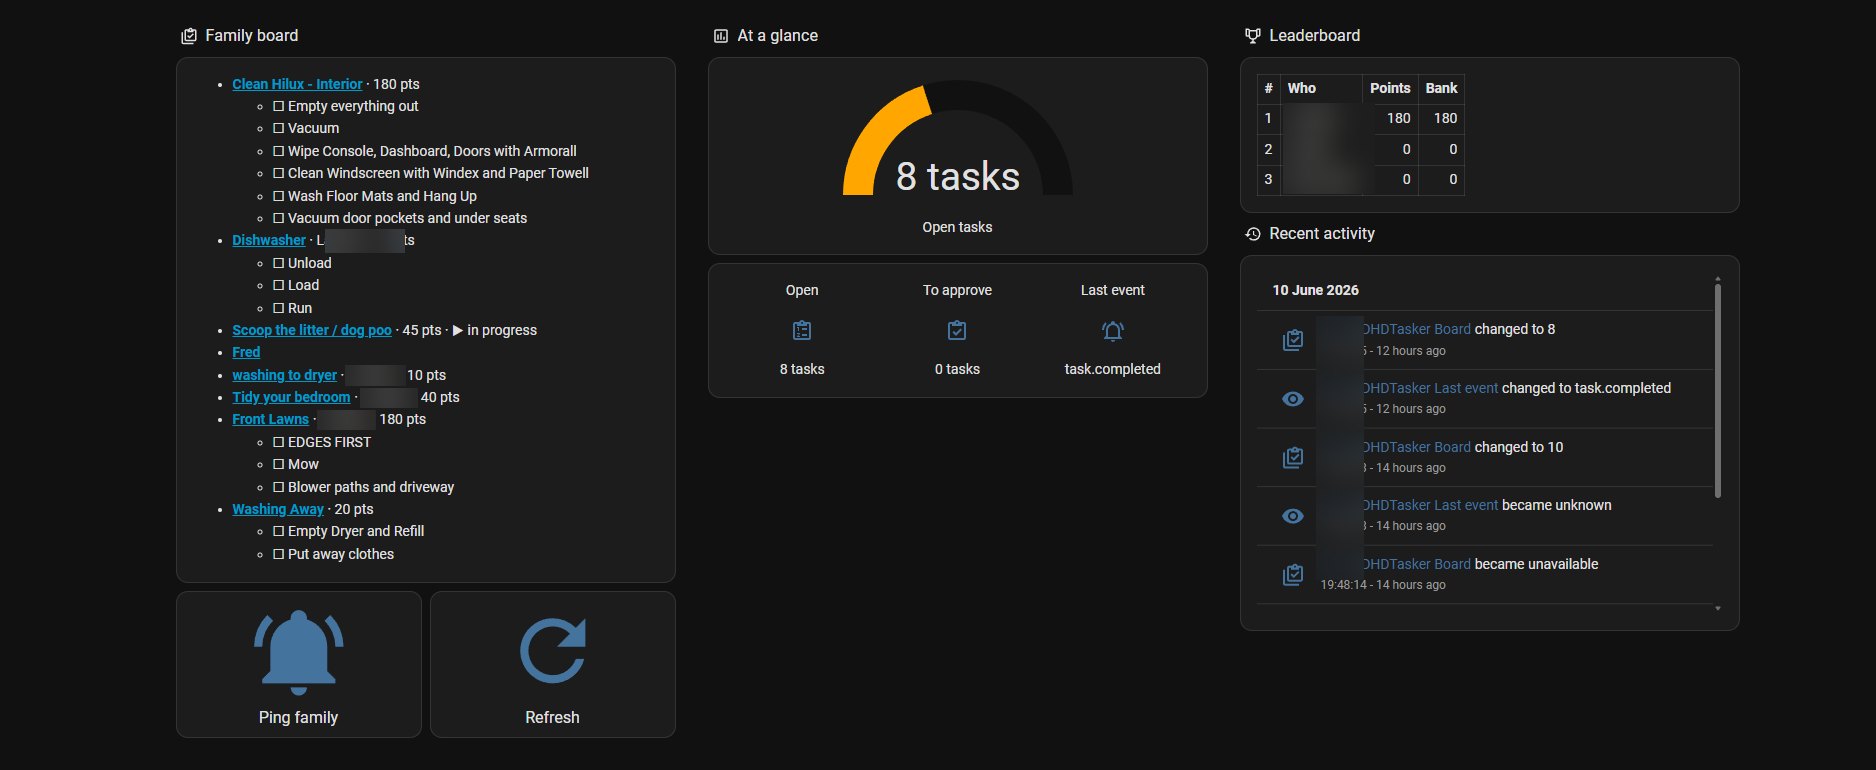Tick the Dishwasher 'Unload' checkbox

279,263
